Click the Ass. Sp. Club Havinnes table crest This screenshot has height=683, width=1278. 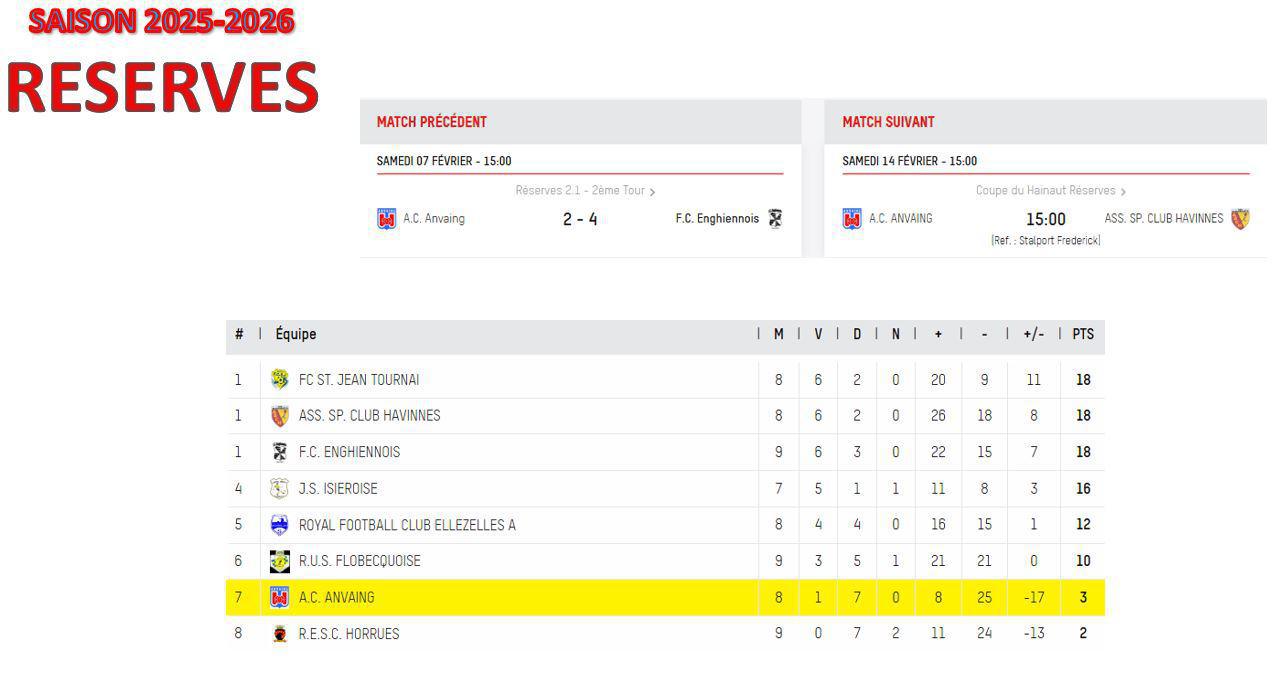(280, 416)
